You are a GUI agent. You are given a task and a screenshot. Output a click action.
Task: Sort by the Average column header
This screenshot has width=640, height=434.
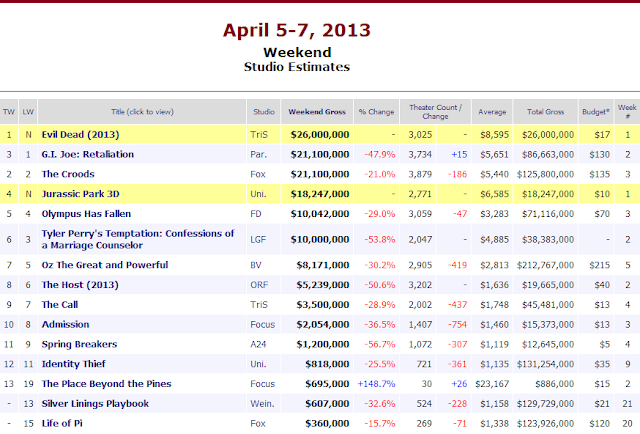[492, 112]
